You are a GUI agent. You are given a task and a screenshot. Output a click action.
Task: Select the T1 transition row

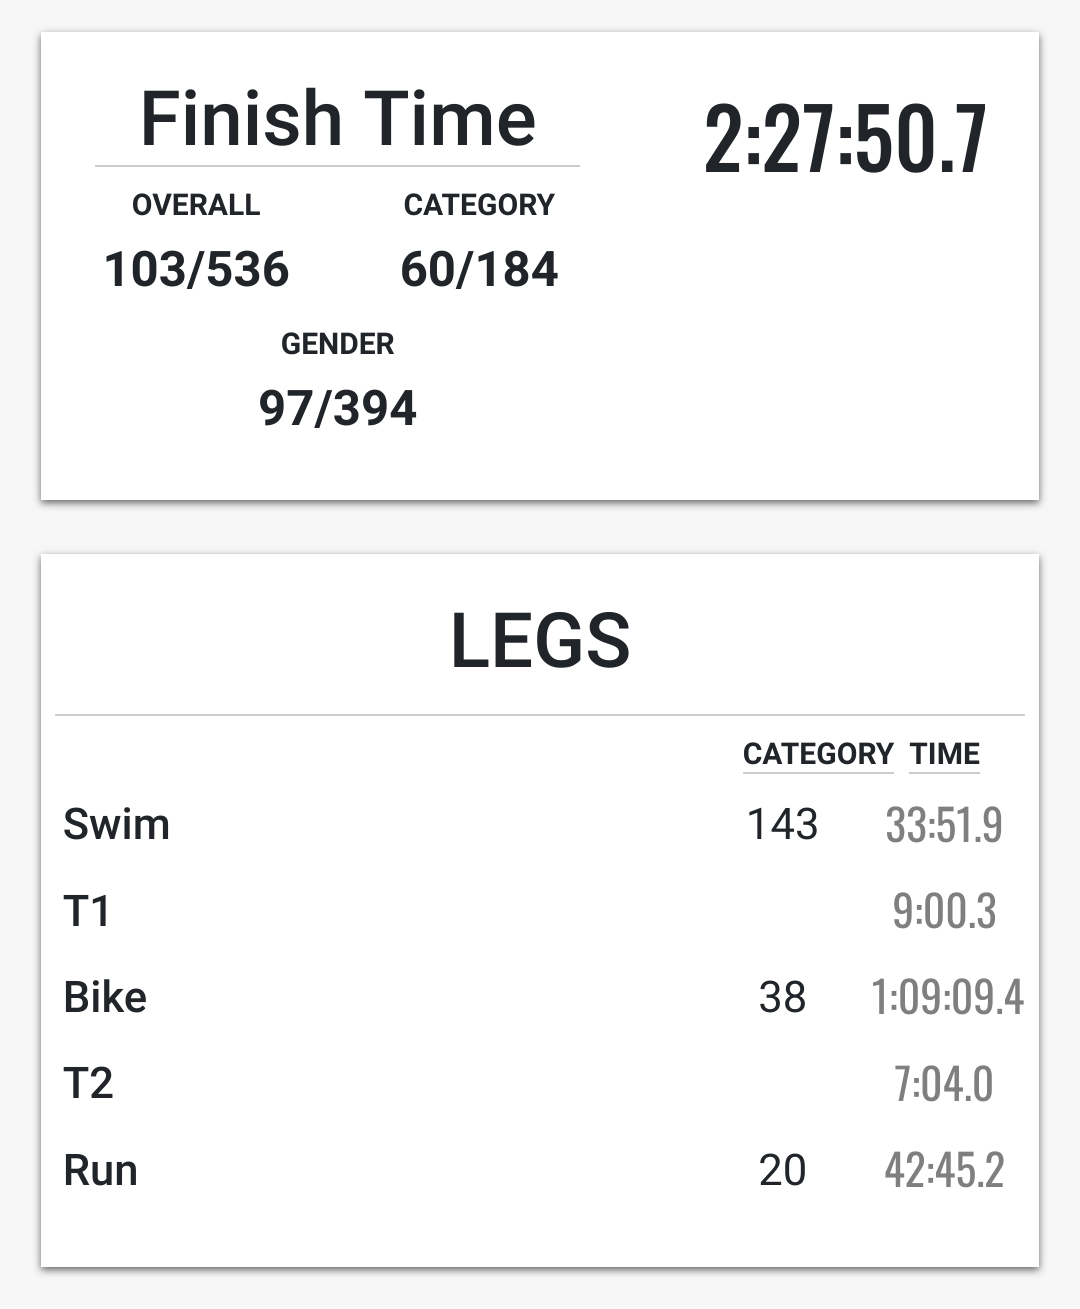click(87, 911)
